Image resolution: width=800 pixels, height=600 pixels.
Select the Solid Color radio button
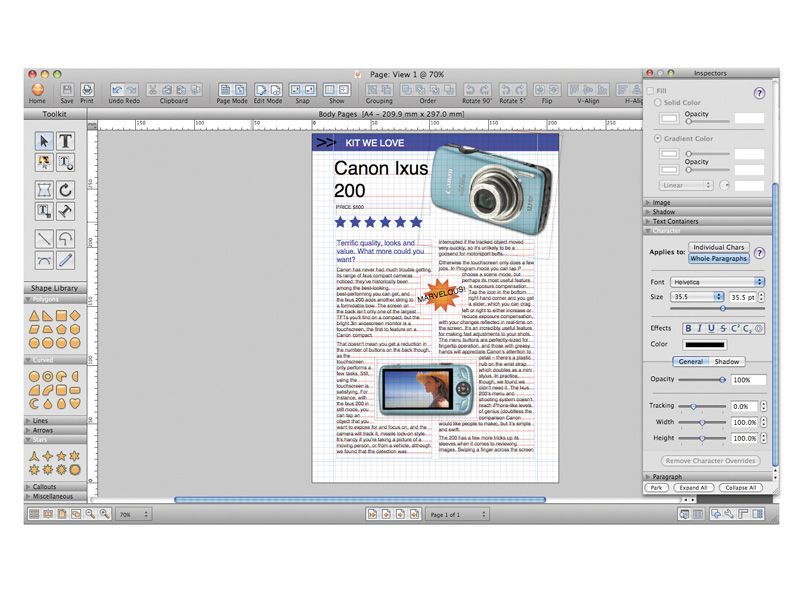click(x=658, y=103)
